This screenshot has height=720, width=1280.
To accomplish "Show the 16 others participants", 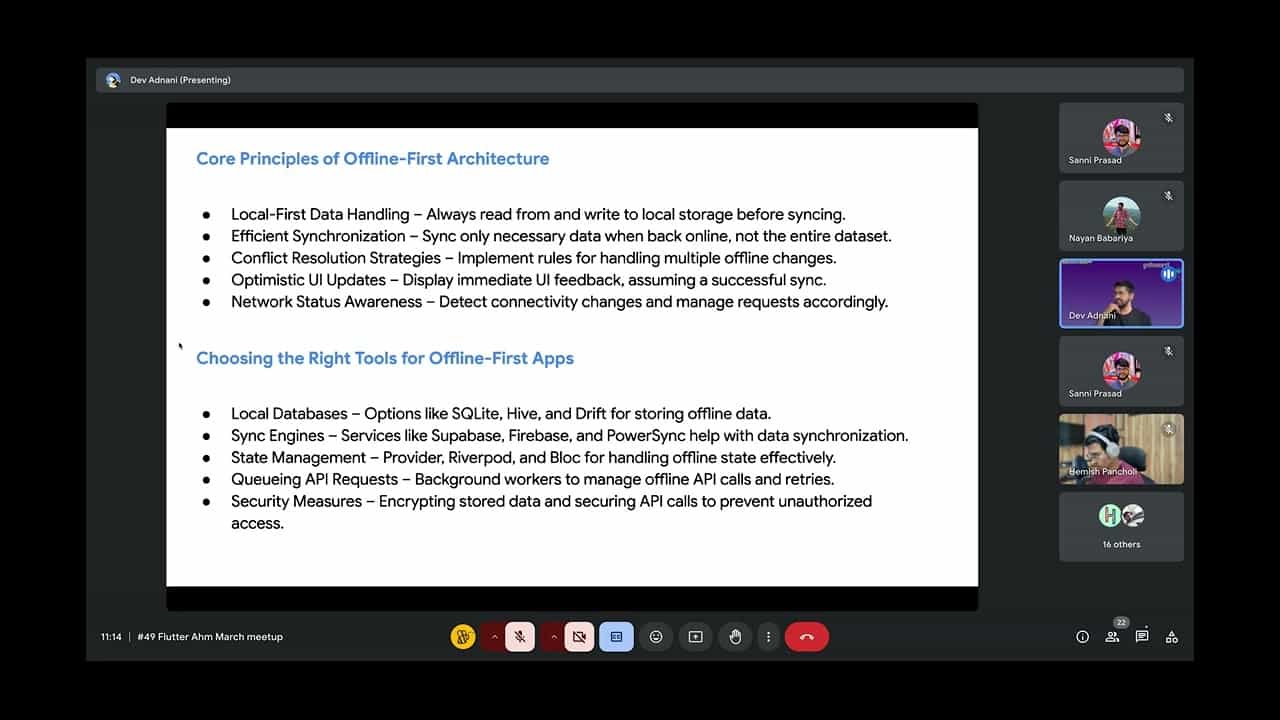I will [1121, 527].
